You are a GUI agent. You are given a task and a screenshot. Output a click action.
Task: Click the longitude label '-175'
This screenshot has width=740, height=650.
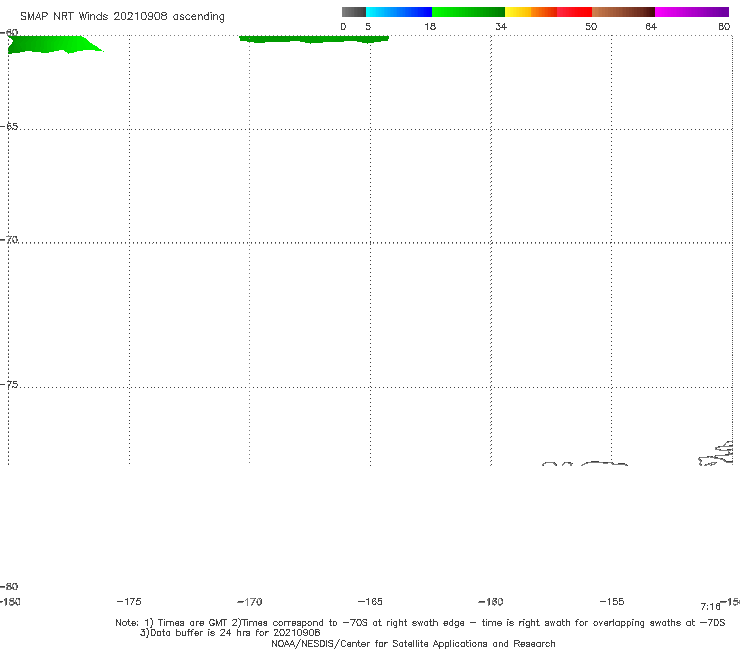[129, 601]
